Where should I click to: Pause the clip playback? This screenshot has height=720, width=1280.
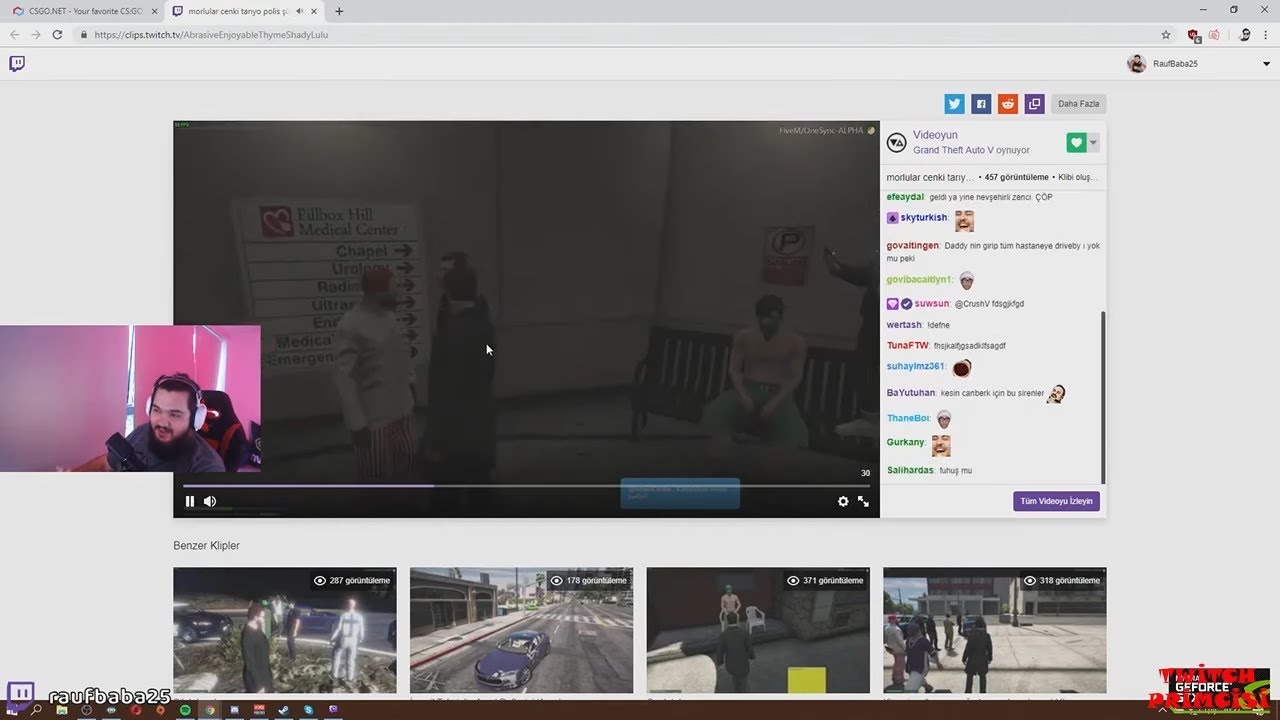190,501
